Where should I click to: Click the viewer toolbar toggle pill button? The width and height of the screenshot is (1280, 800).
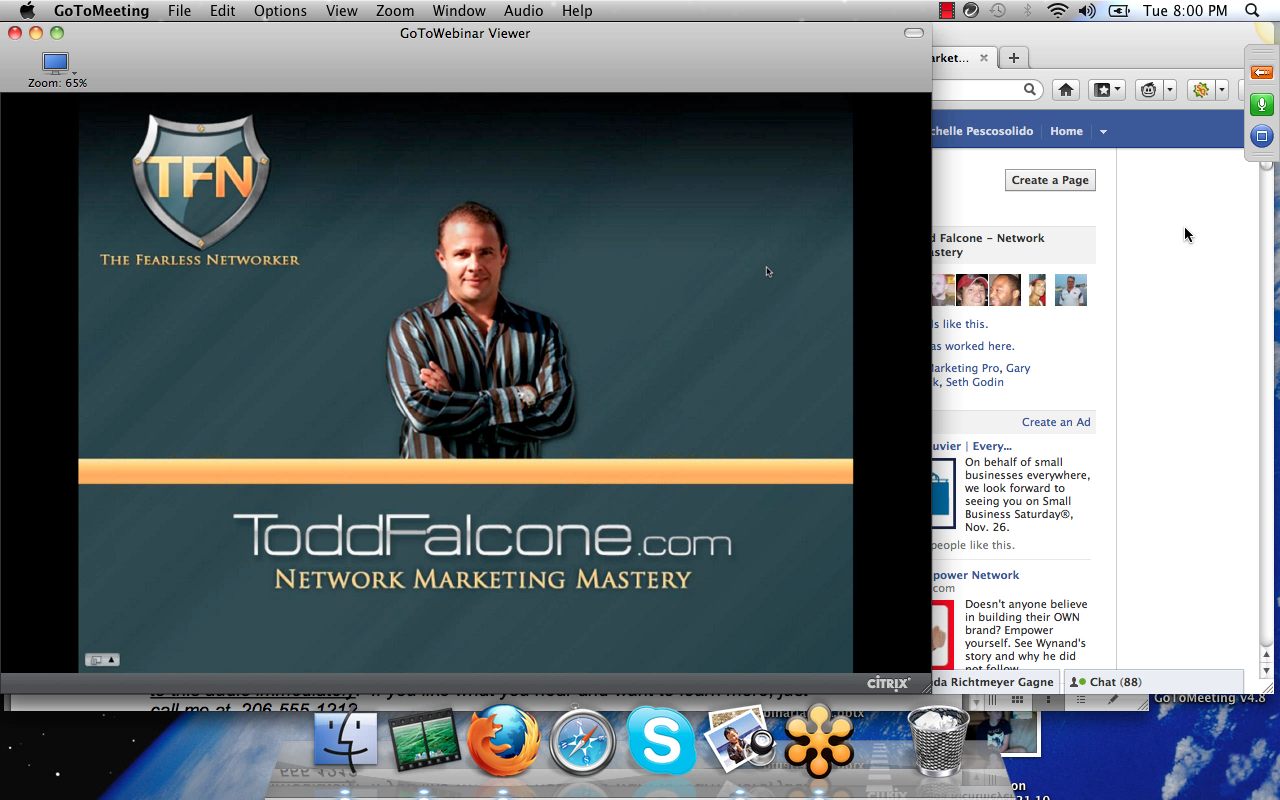[x=914, y=33]
